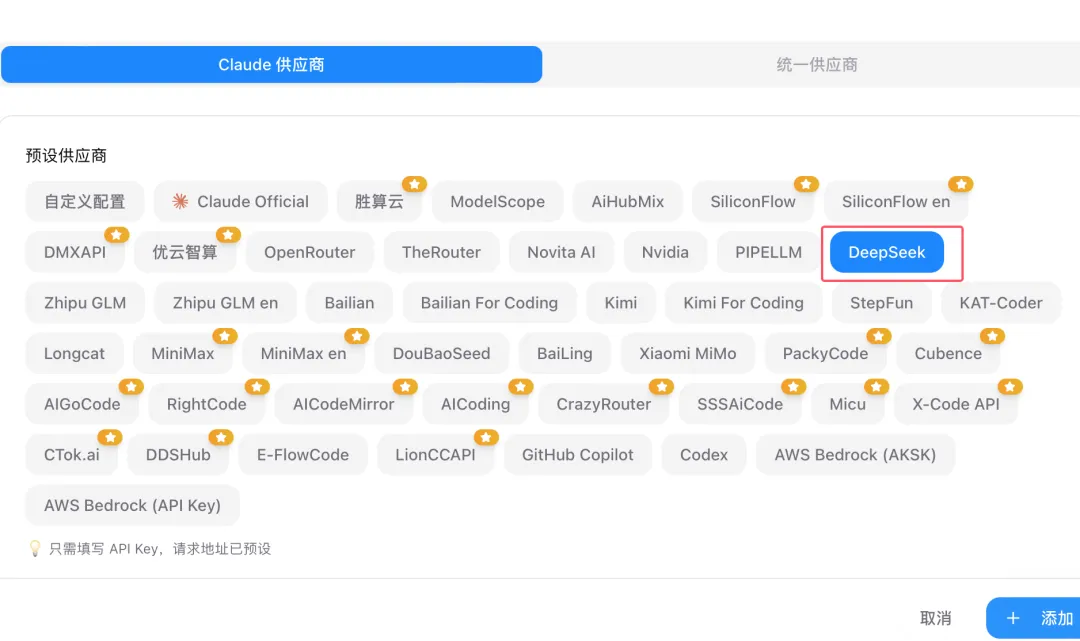Select the highlighted DeepSeek provider

[887, 252]
